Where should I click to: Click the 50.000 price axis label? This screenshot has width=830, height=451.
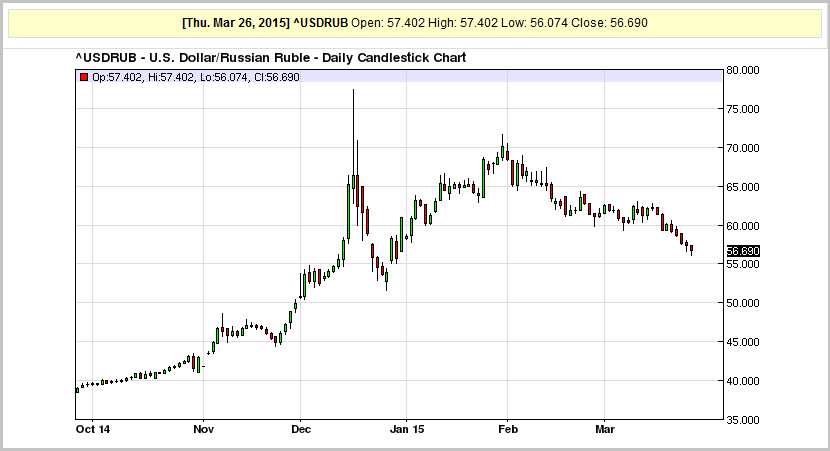742,303
